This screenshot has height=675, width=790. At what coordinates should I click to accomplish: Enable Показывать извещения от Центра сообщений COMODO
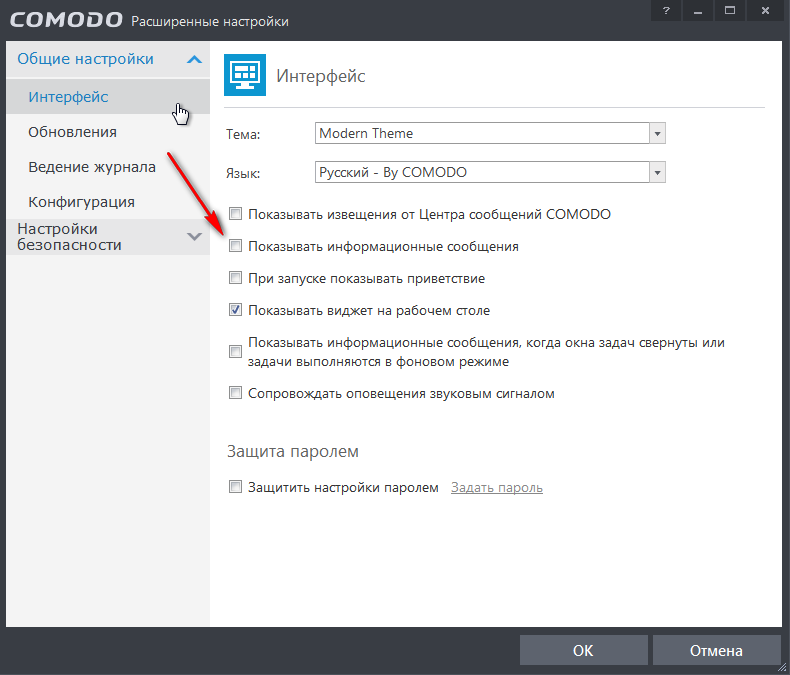236,214
